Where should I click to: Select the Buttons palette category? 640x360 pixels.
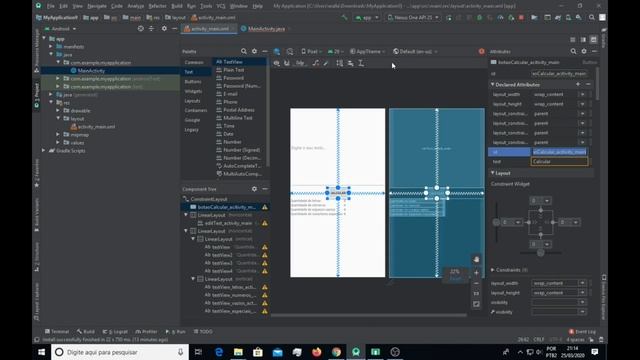pos(193,82)
